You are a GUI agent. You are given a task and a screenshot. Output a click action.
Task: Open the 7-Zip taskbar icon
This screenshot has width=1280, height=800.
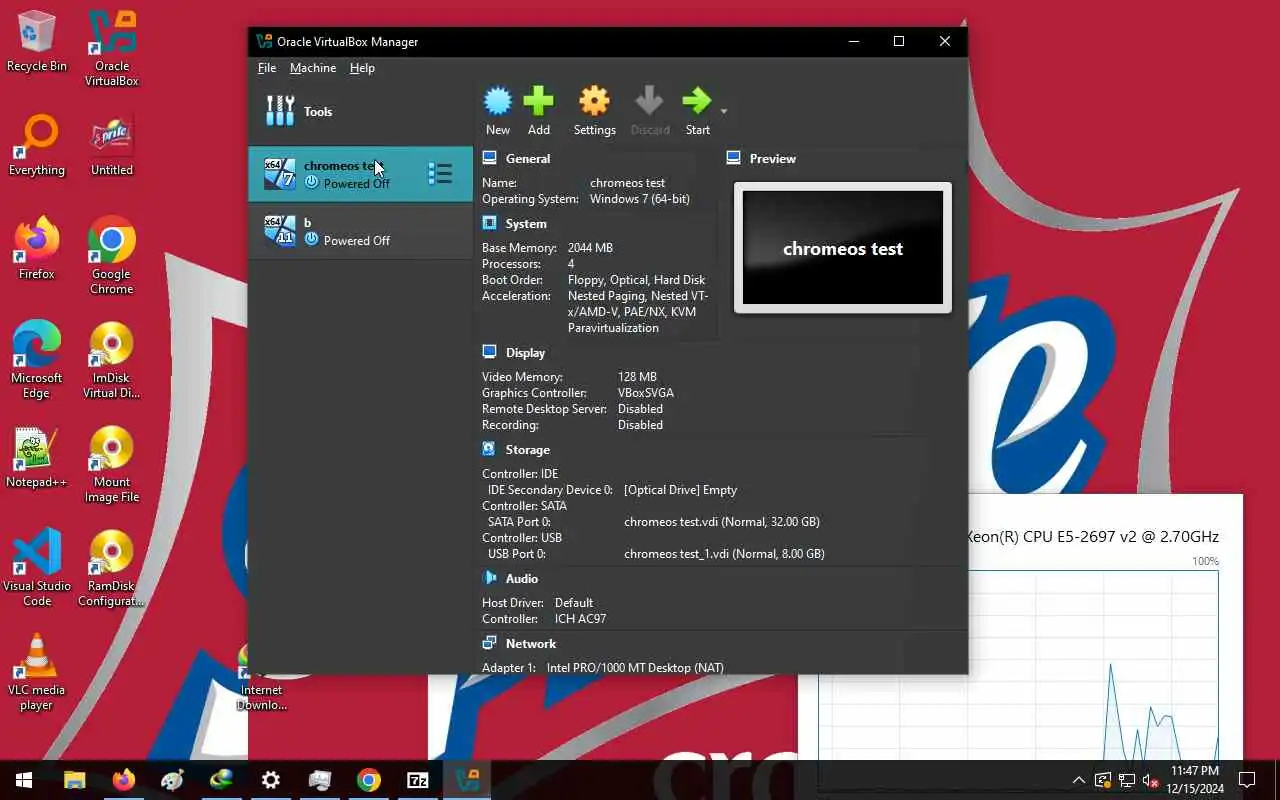click(418, 780)
